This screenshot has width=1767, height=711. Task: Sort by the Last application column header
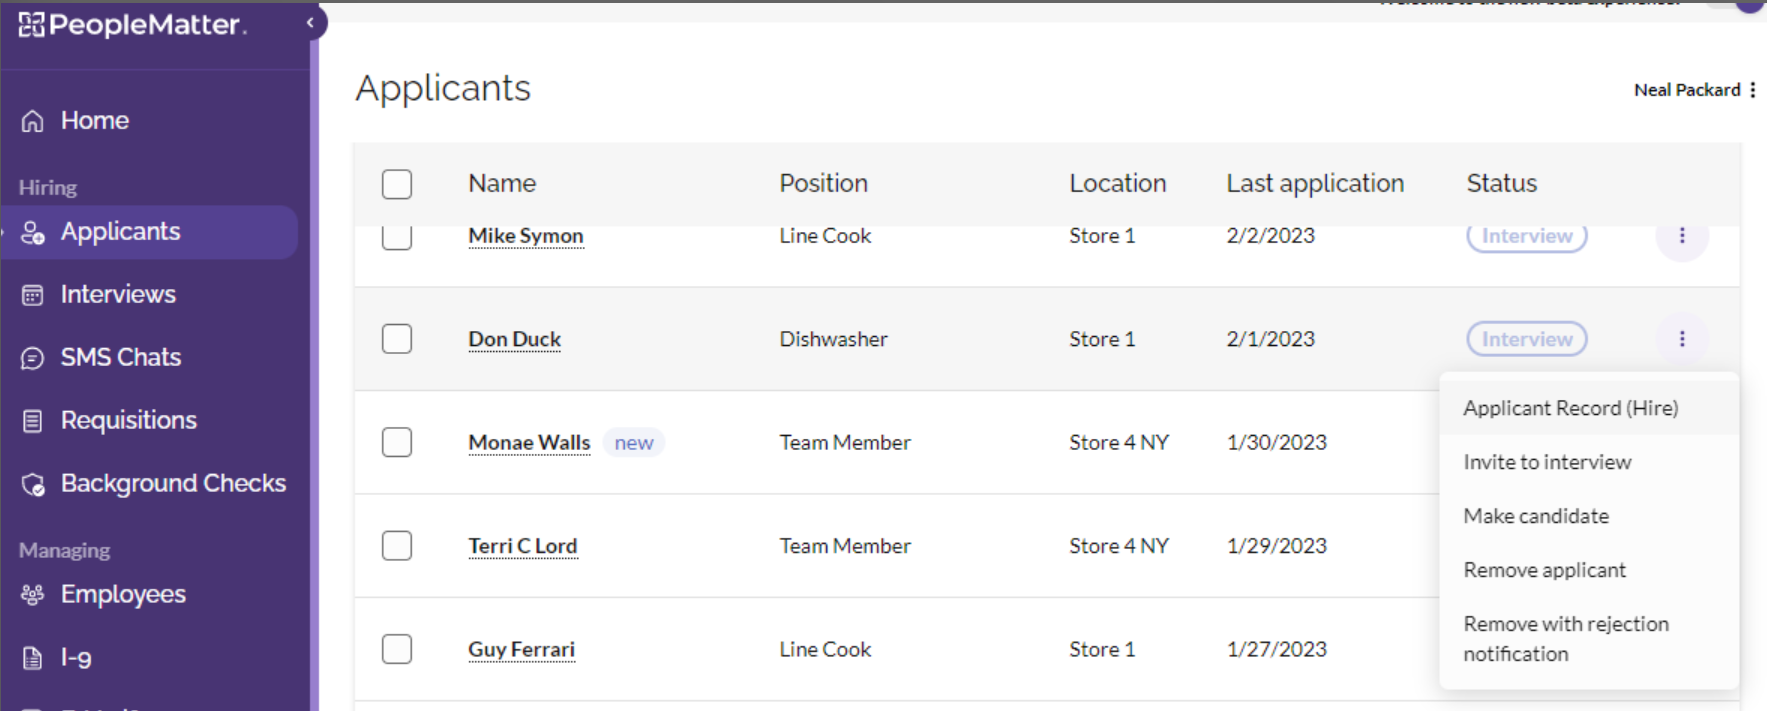click(1315, 183)
